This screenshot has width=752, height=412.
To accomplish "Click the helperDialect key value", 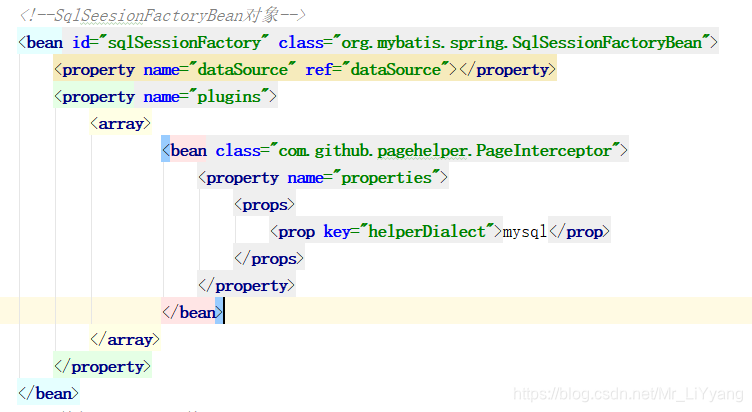I will [x=426, y=232].
